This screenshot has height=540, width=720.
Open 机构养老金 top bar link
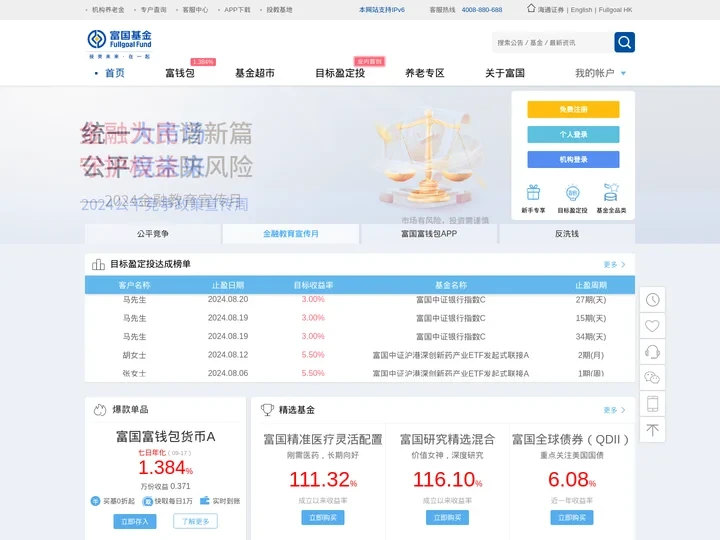tap(108, 10)
